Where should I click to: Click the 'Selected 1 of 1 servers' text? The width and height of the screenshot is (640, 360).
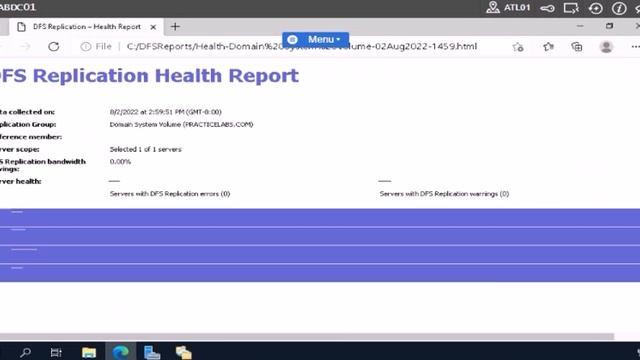tap(145, 149)
